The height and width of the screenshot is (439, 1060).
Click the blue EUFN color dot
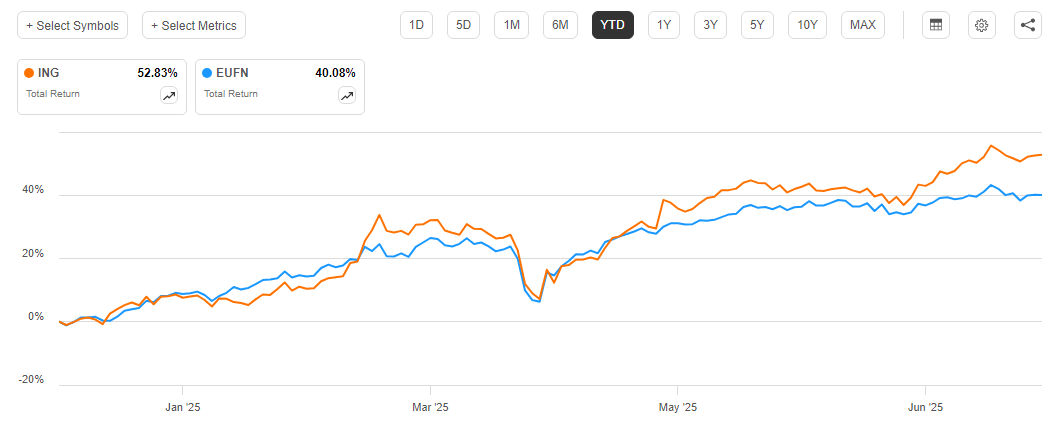click(x=207, y=73)
